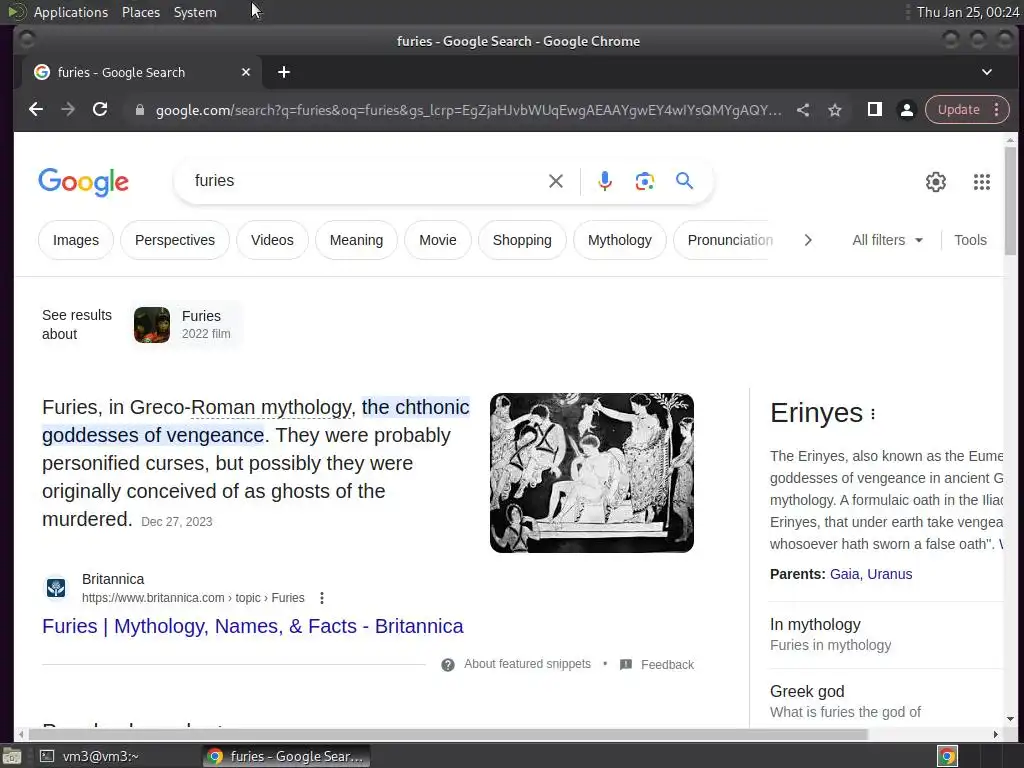Click the clock showing Thu Jan 25
Viewport: 1024px width, 768px height.
tap(968, 12)
